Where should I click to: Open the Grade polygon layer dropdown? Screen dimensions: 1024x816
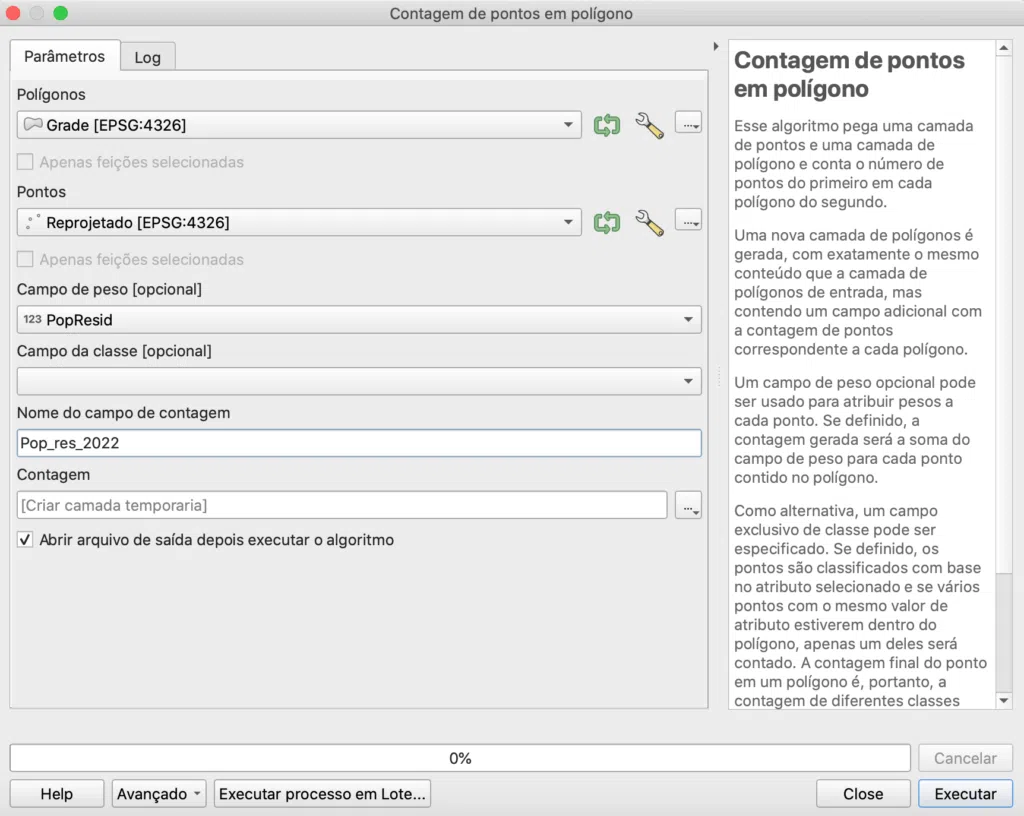coord(299,125)
